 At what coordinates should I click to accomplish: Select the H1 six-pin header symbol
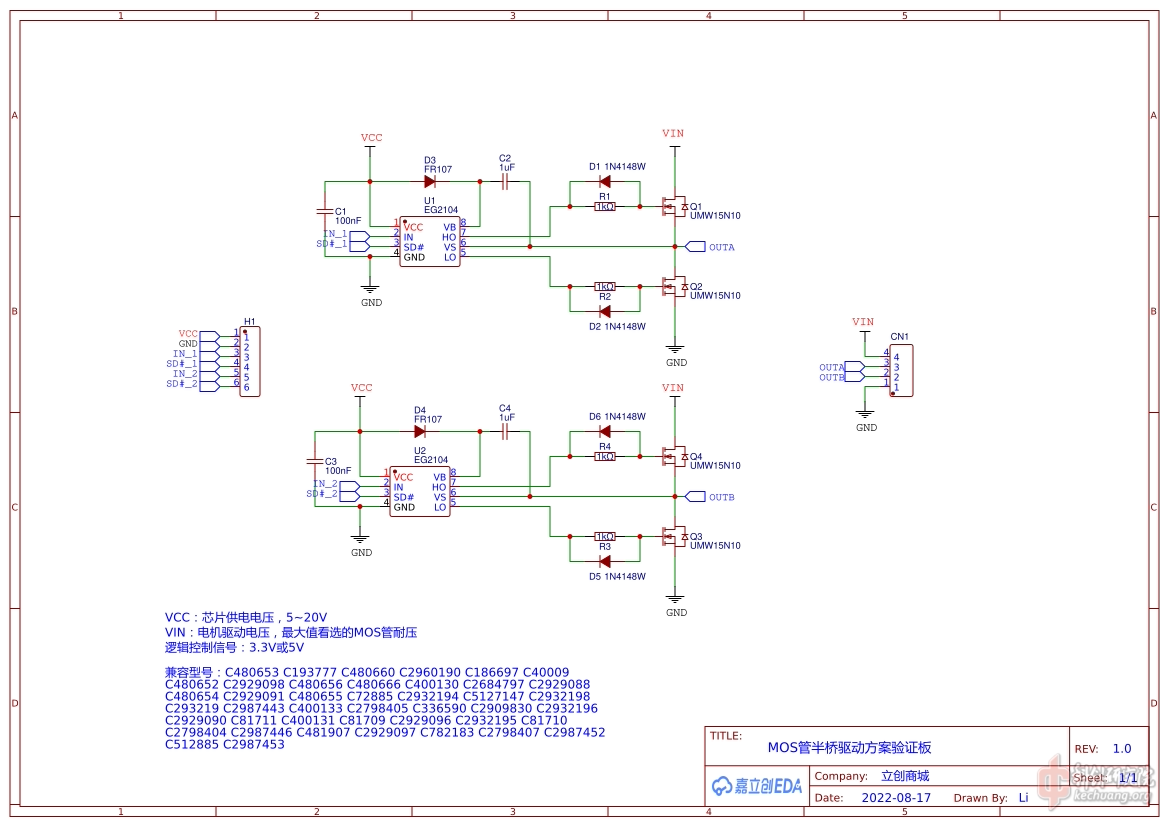250,362
